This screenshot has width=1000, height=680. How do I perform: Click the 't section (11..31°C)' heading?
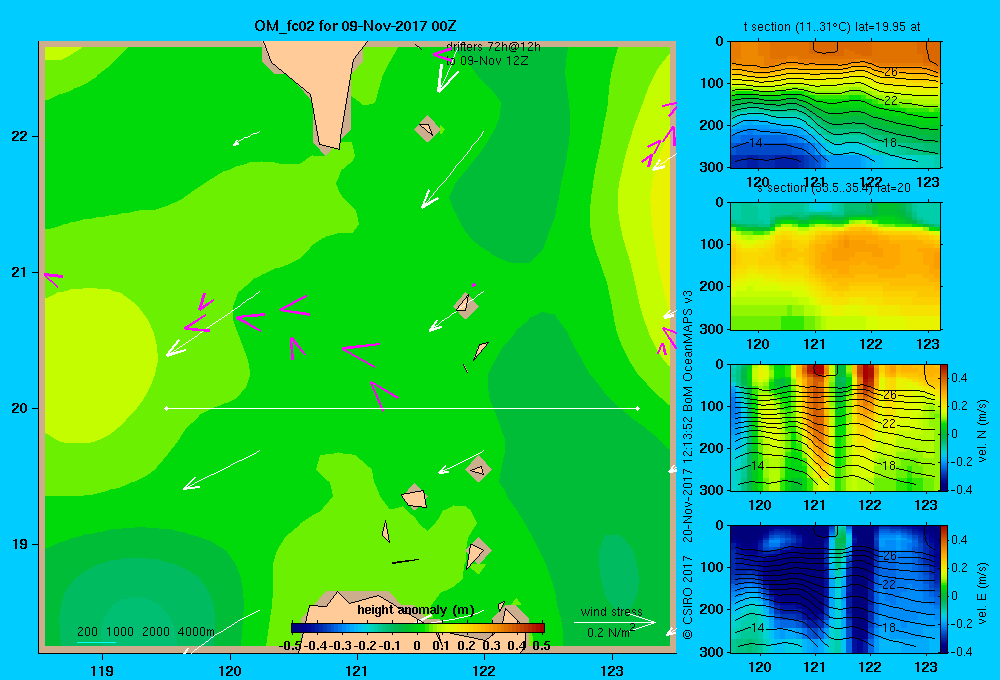coord(832,27)
